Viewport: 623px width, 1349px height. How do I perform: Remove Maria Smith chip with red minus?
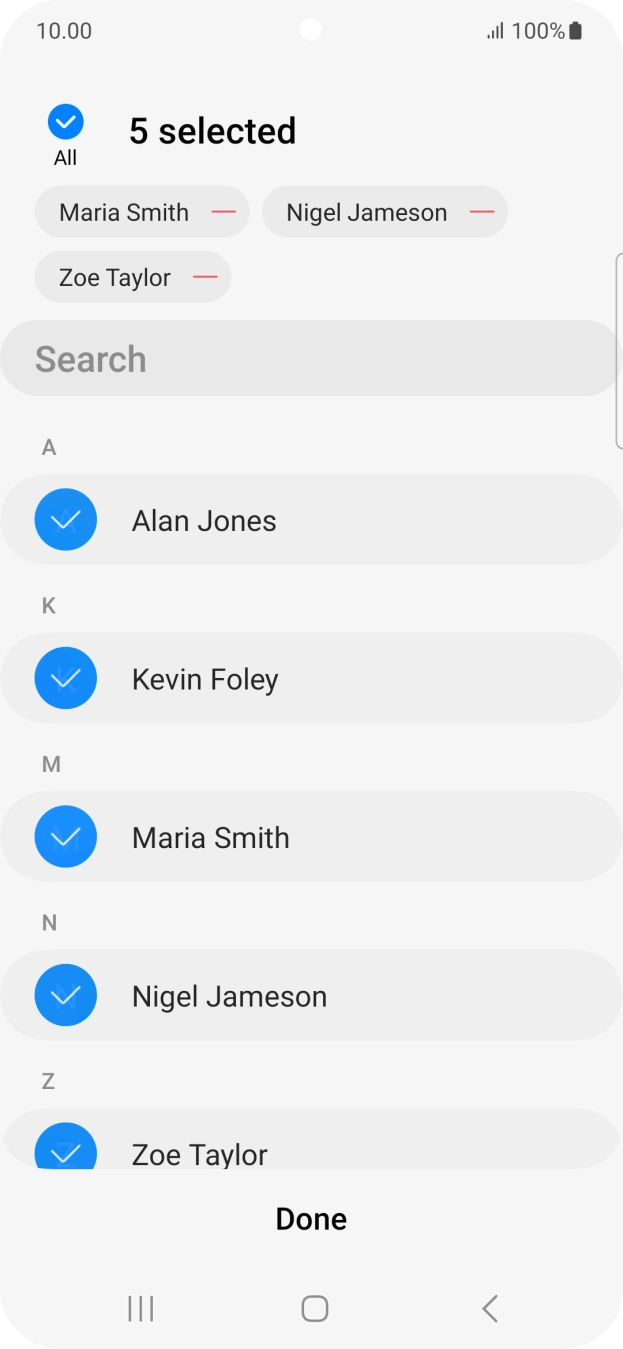pyautogui.click(x=223, y=212)
